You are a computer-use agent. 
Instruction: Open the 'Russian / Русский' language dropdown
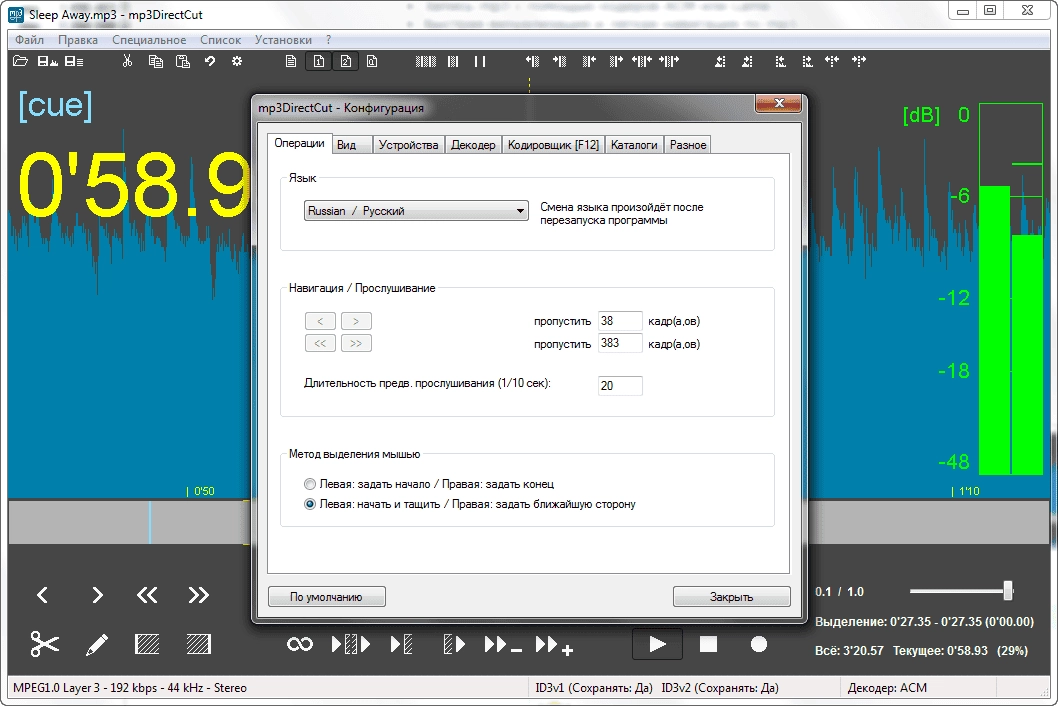(x=416, y=211)
